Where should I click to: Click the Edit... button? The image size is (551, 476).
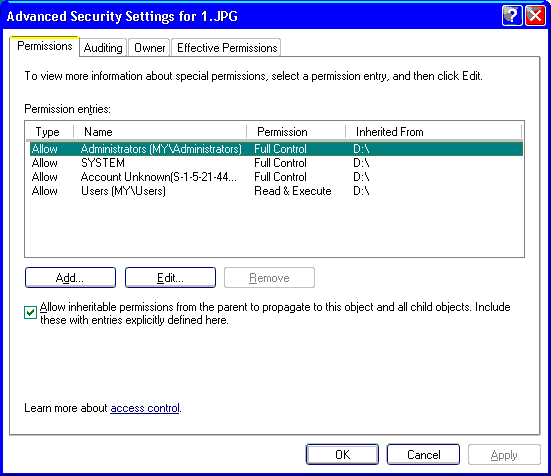pyautogui.click(x=170, y=278)
